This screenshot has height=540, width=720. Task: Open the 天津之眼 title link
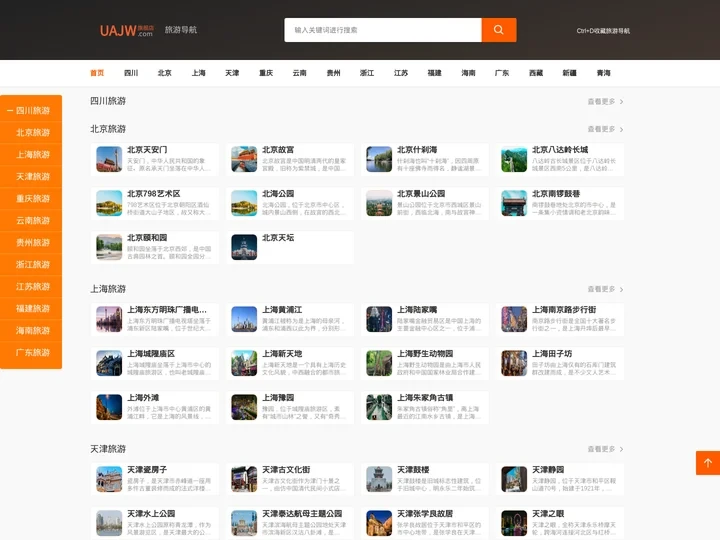(548, 514)
